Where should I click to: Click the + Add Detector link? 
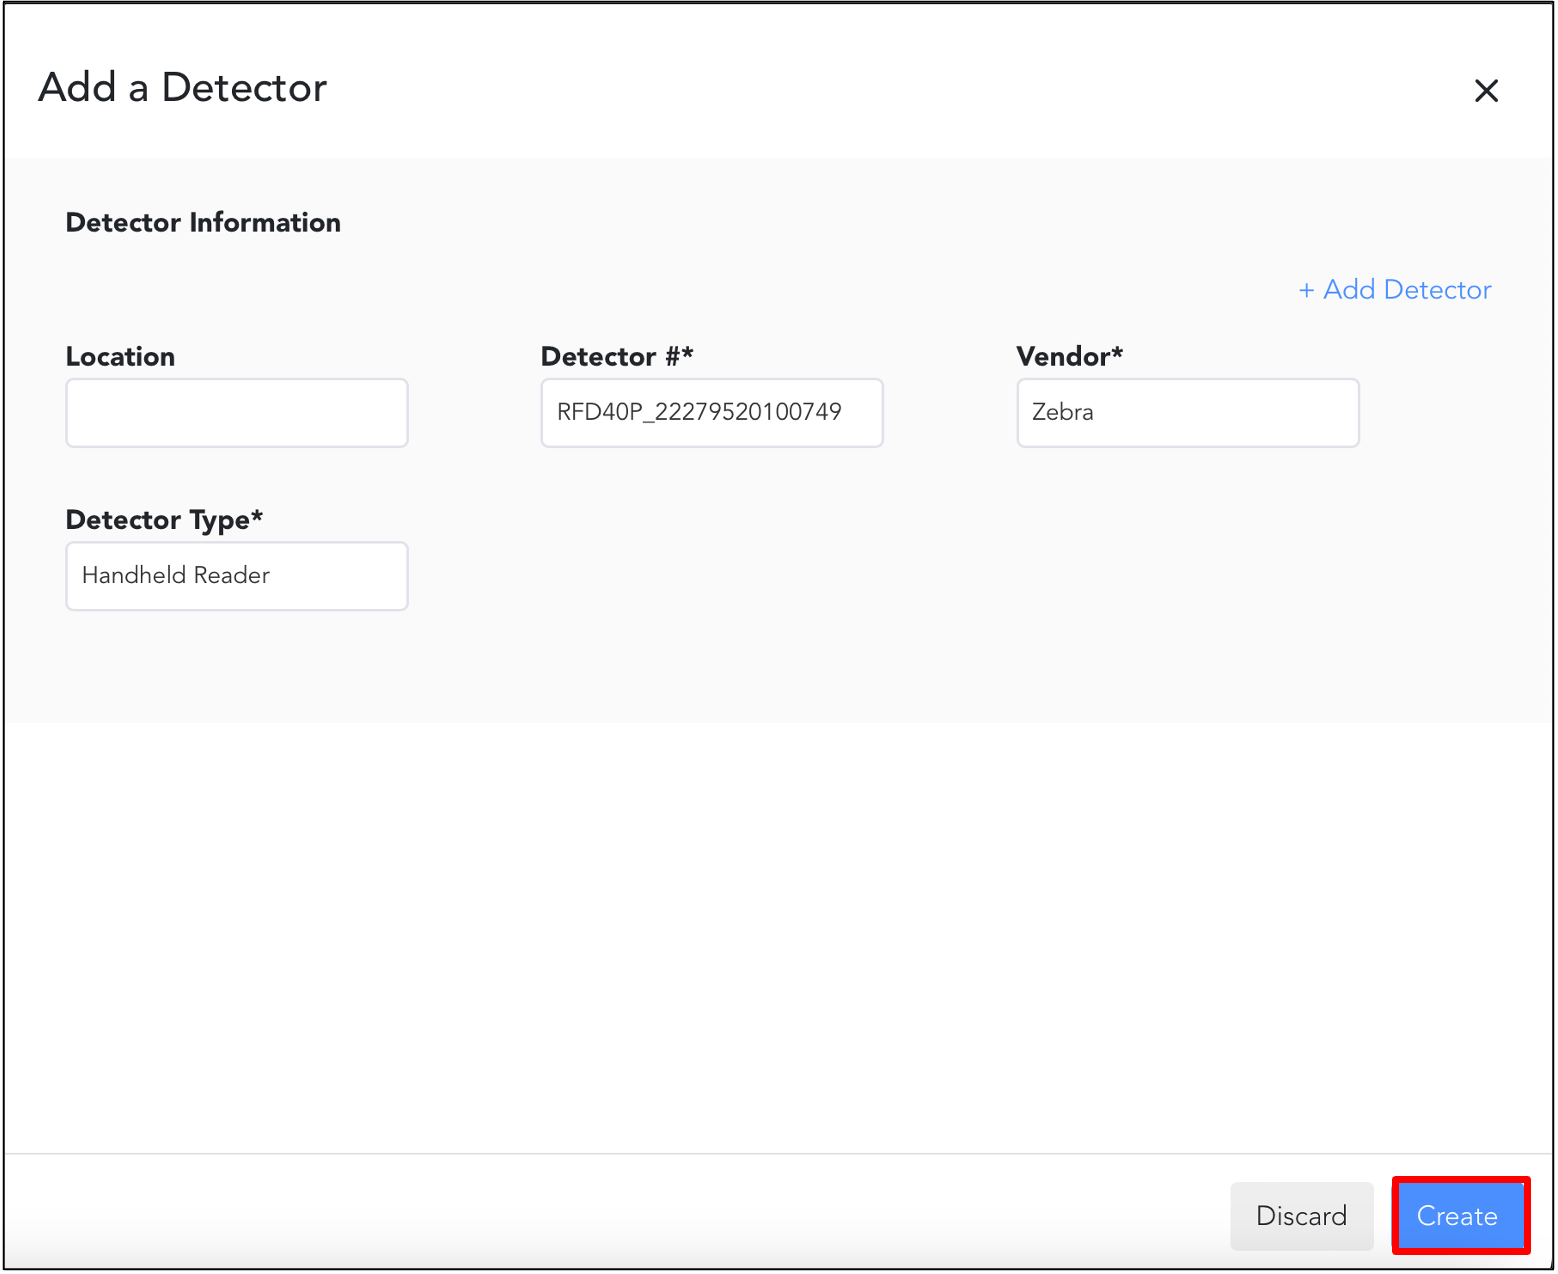[1394, 290]
